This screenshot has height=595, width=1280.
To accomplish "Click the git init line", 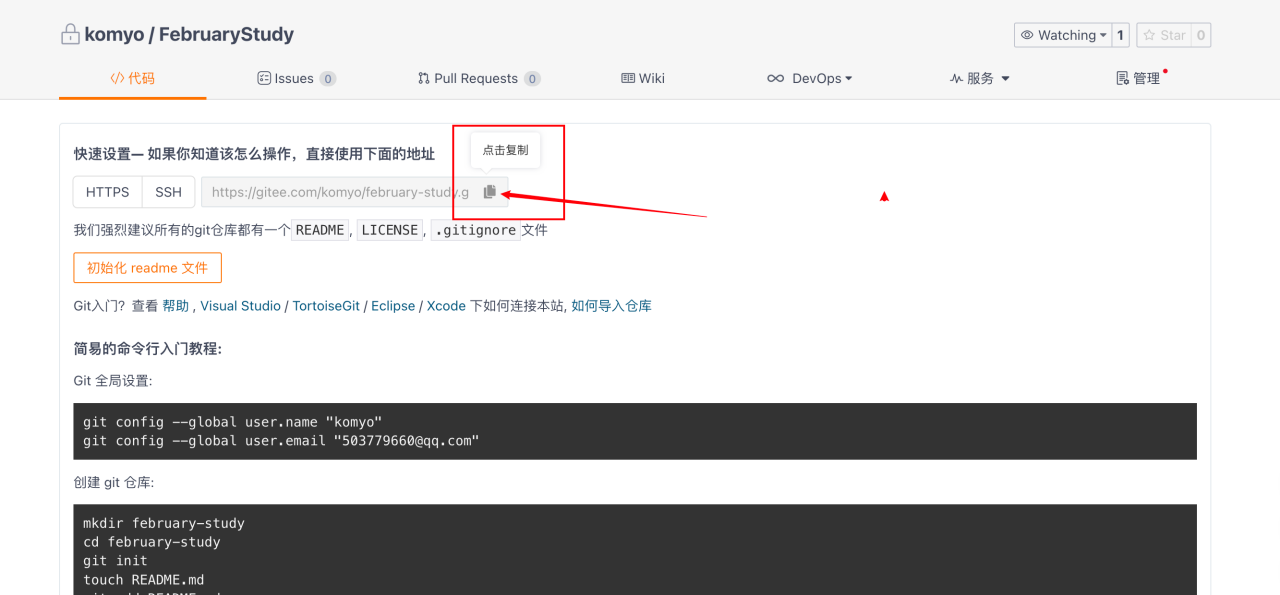I will (115, 561).
